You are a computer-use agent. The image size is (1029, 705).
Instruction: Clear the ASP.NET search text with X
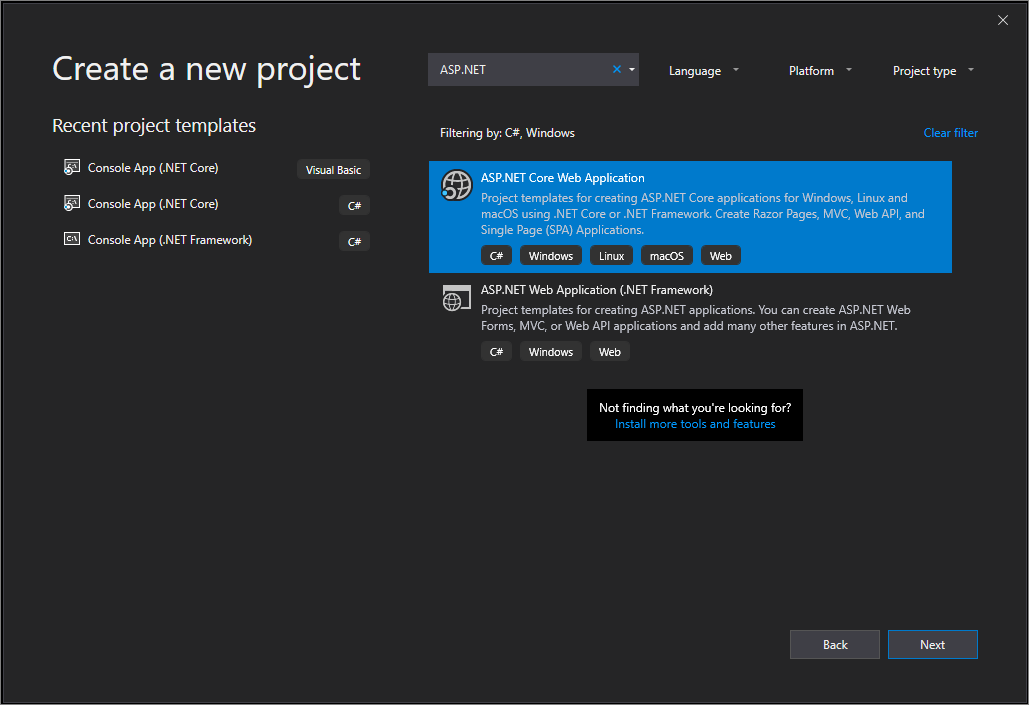pyautogui.click(x=617, y=70)
